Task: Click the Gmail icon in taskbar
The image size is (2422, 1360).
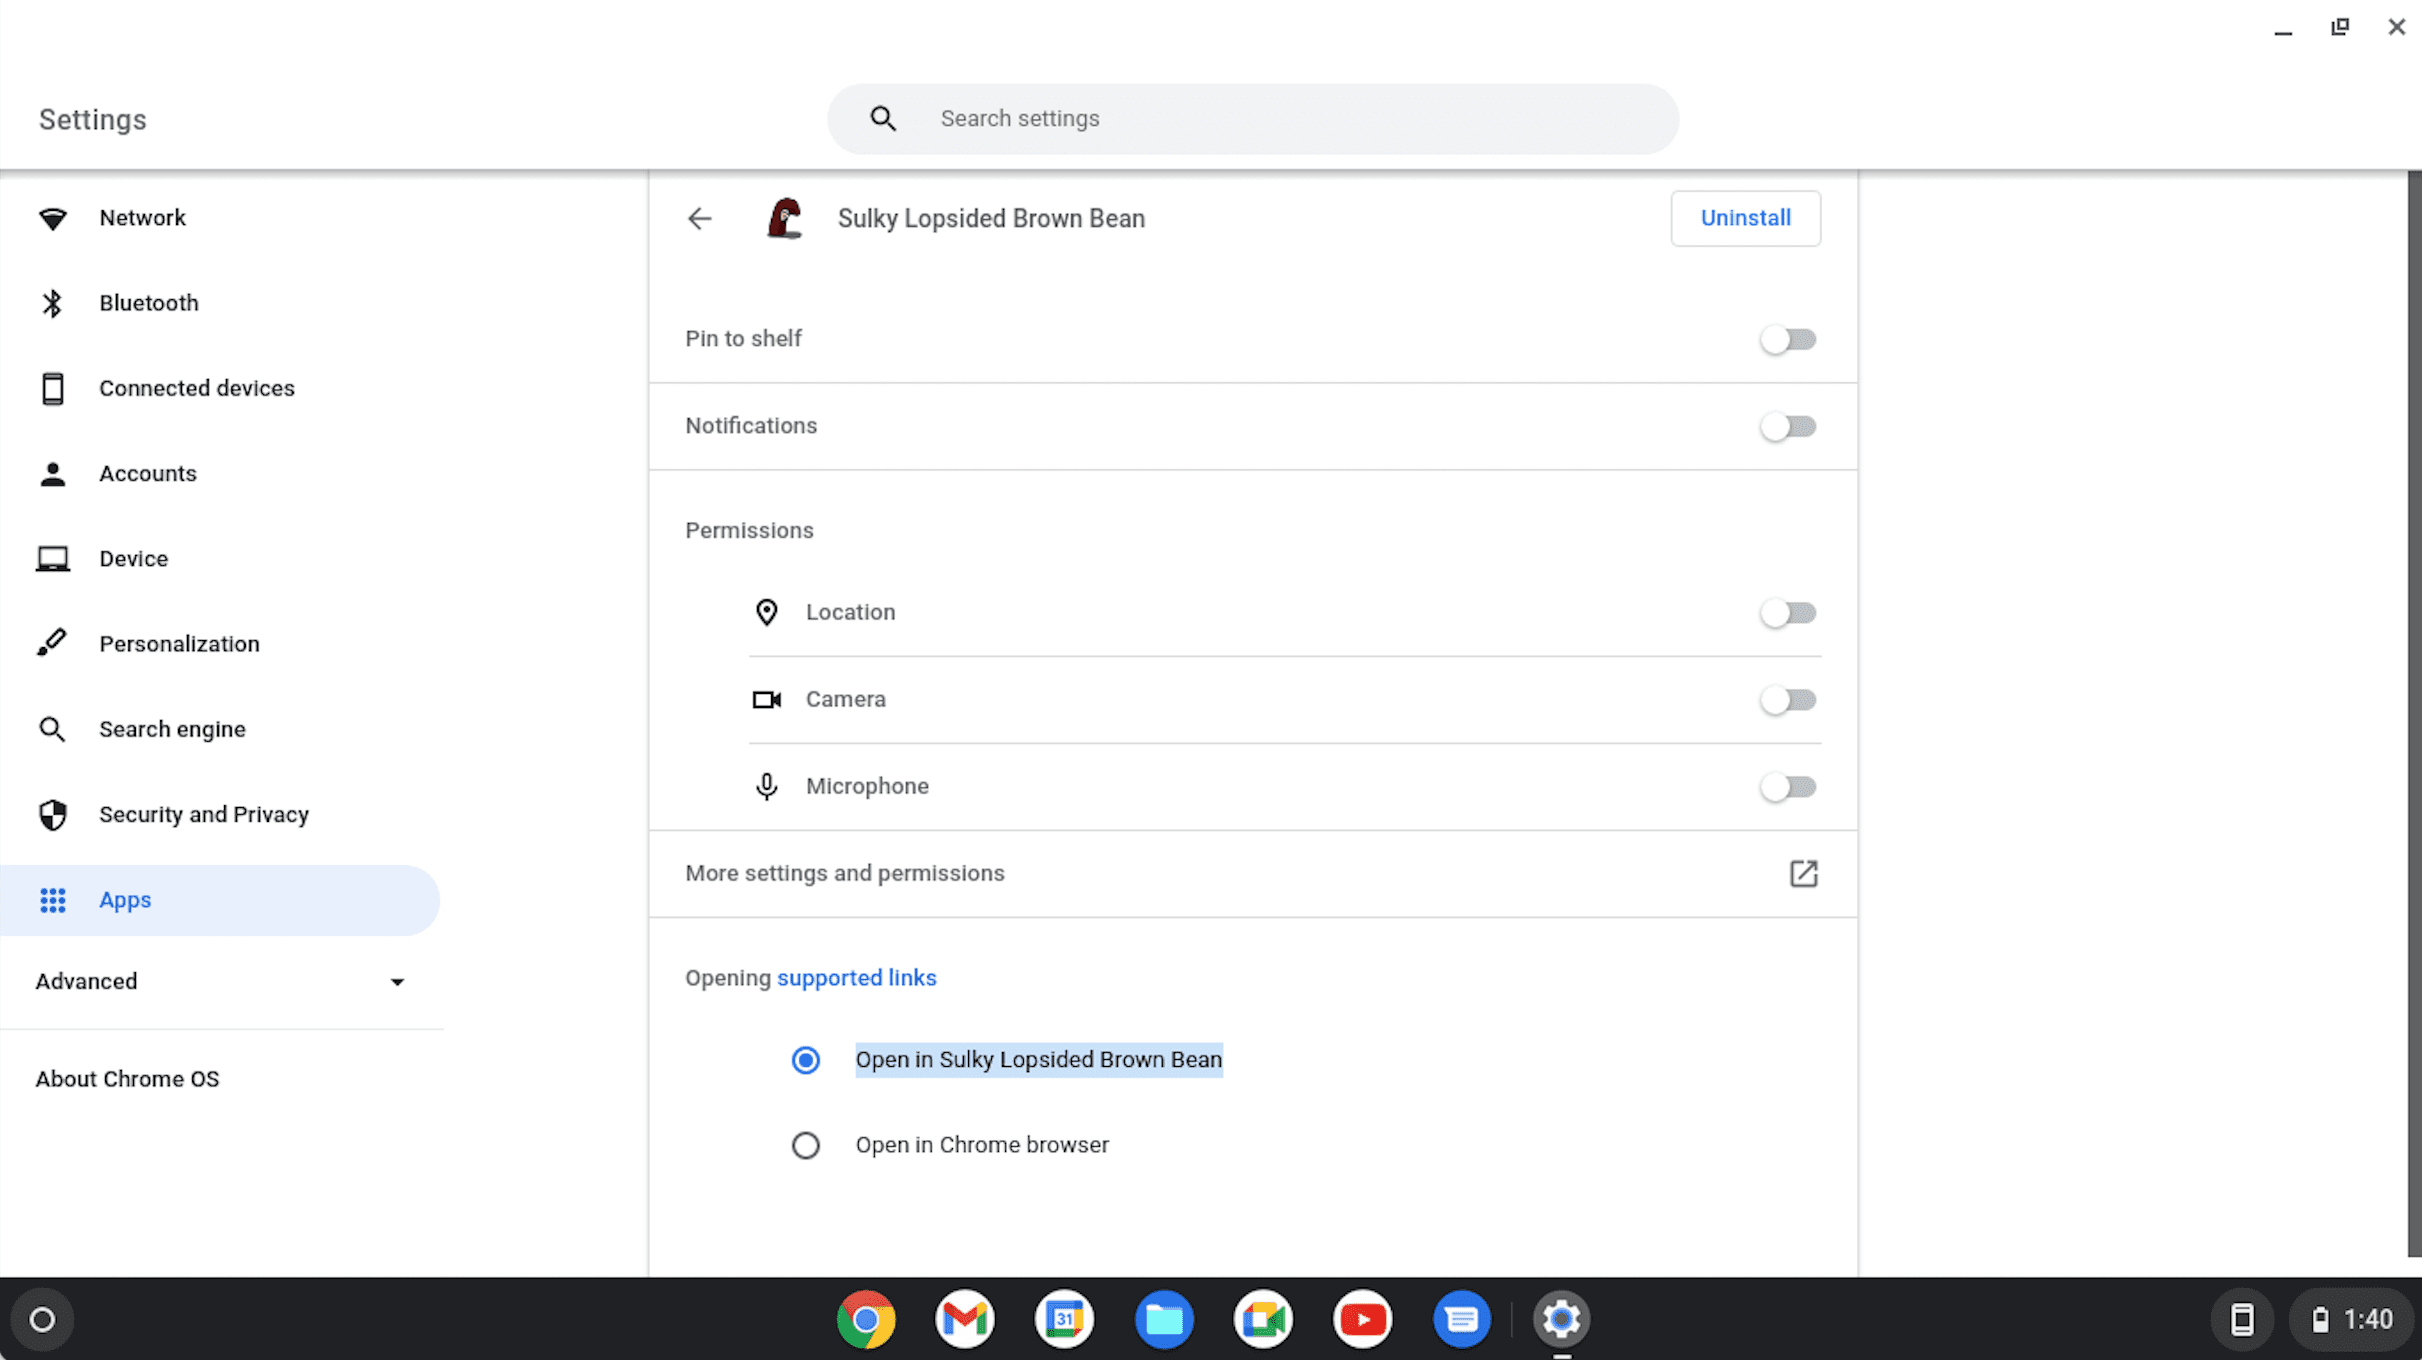Action: click(x=963, y=1318)
